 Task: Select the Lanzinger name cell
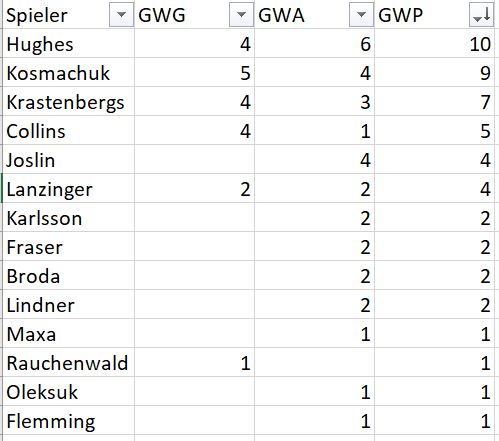[x=68, y=188]
